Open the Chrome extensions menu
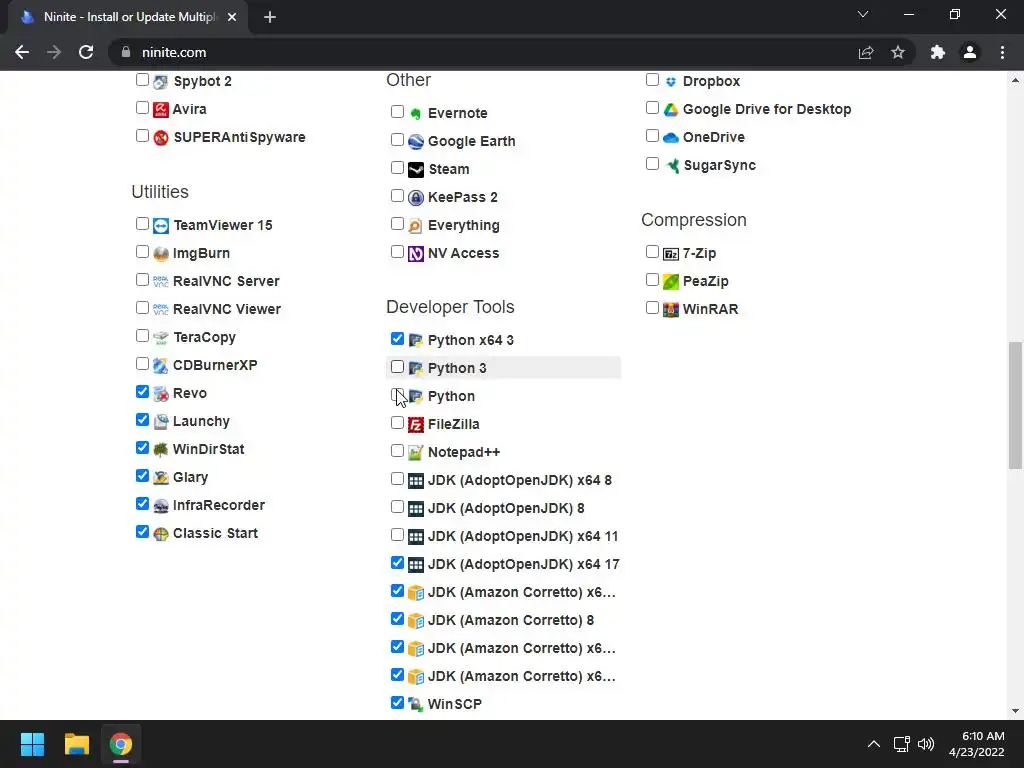Screen dimensions: 1024x768 938,52
